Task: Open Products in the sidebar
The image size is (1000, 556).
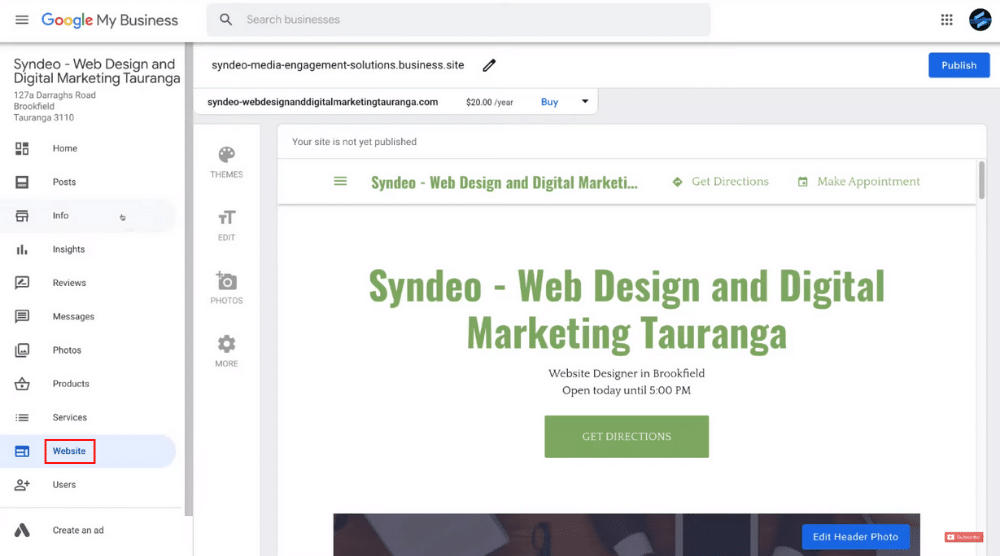Action: (x=71, y=384)
